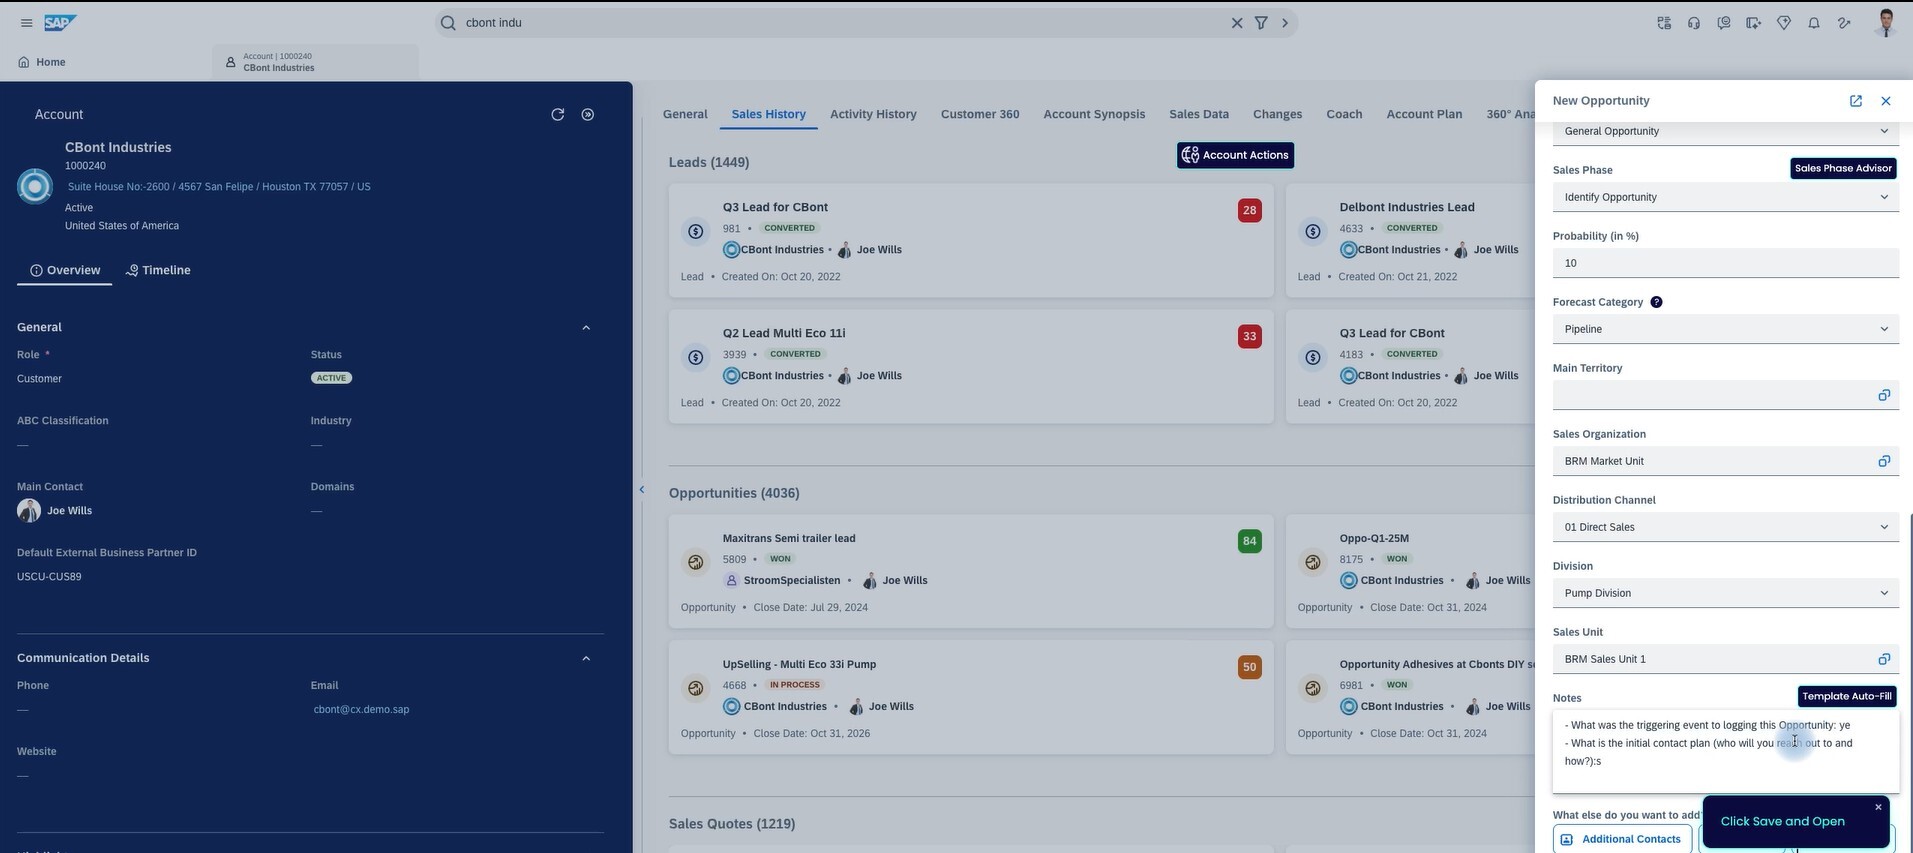Screen dimensions: 1913x853
Task: Click the Sales Phase Advisor button
Action: [1842, 168]
